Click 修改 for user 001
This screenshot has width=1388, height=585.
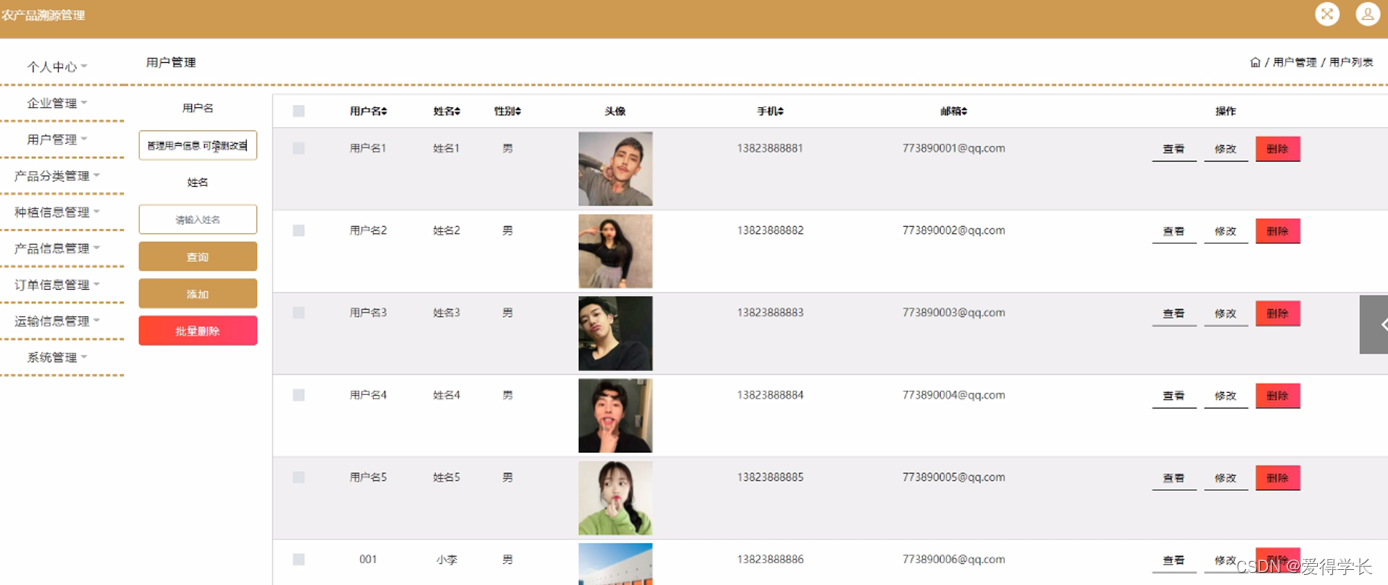point(1226,561)
